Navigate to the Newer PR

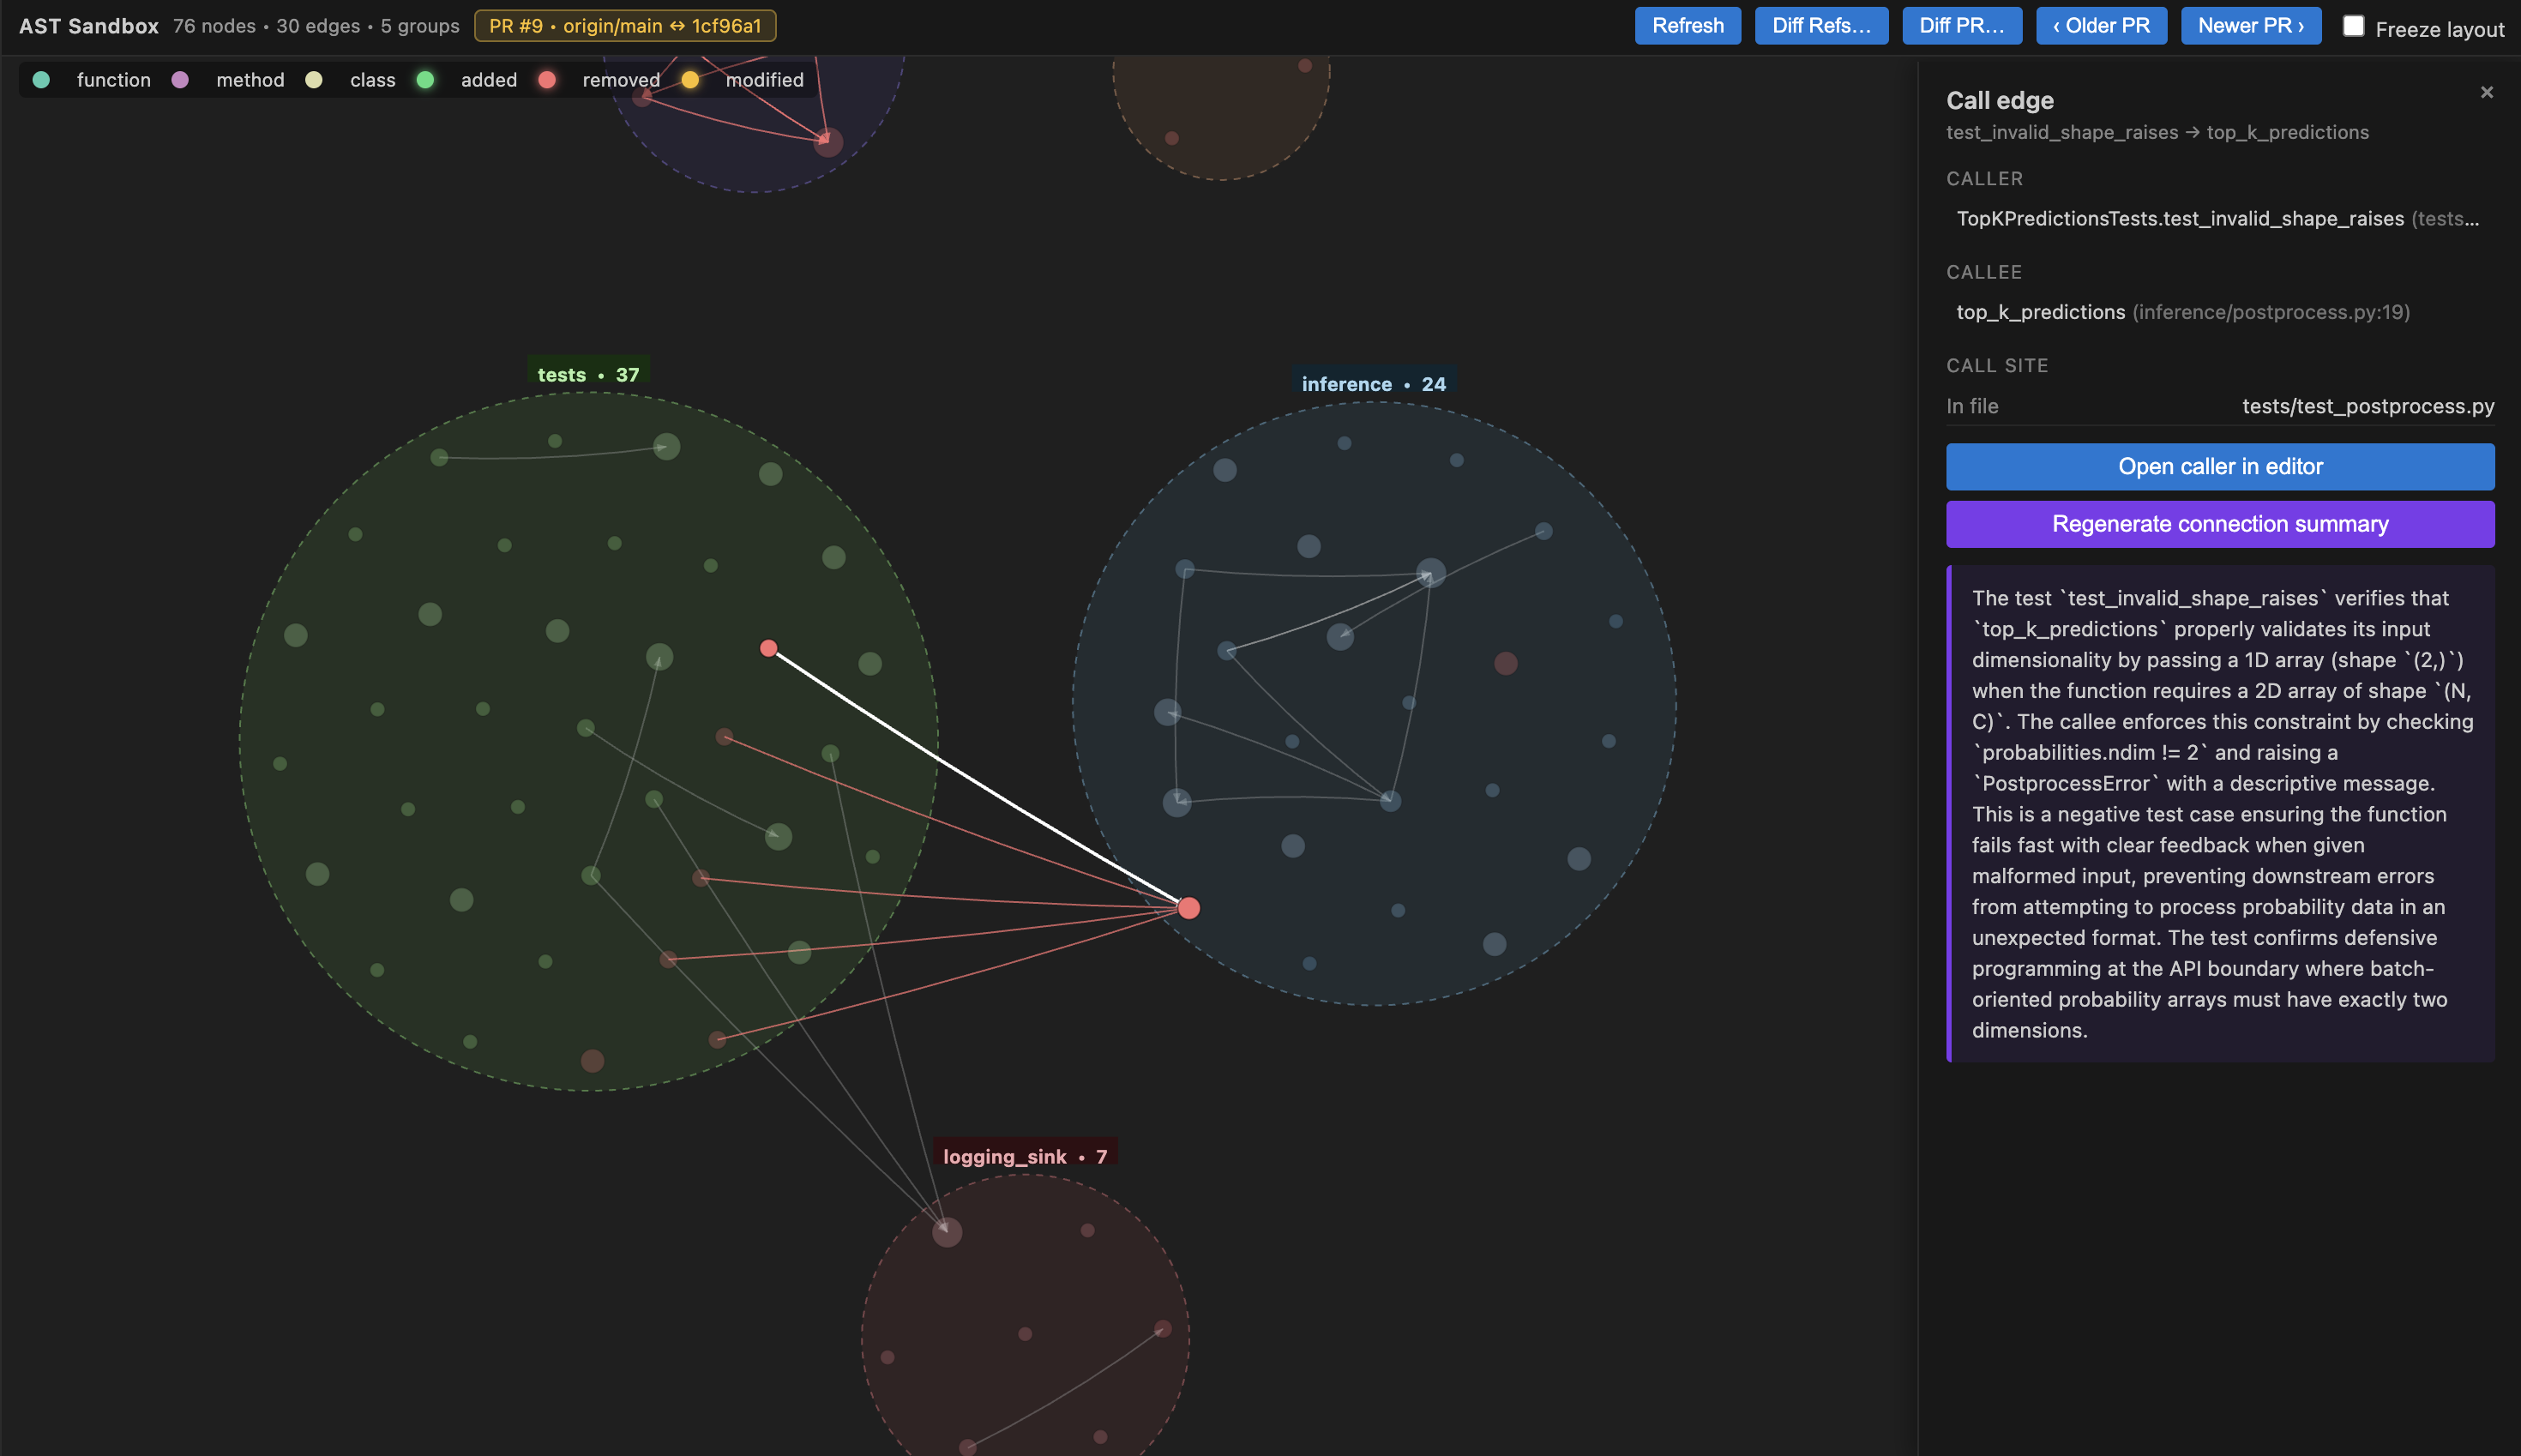pyautogui.click(x=2250, y=26)
